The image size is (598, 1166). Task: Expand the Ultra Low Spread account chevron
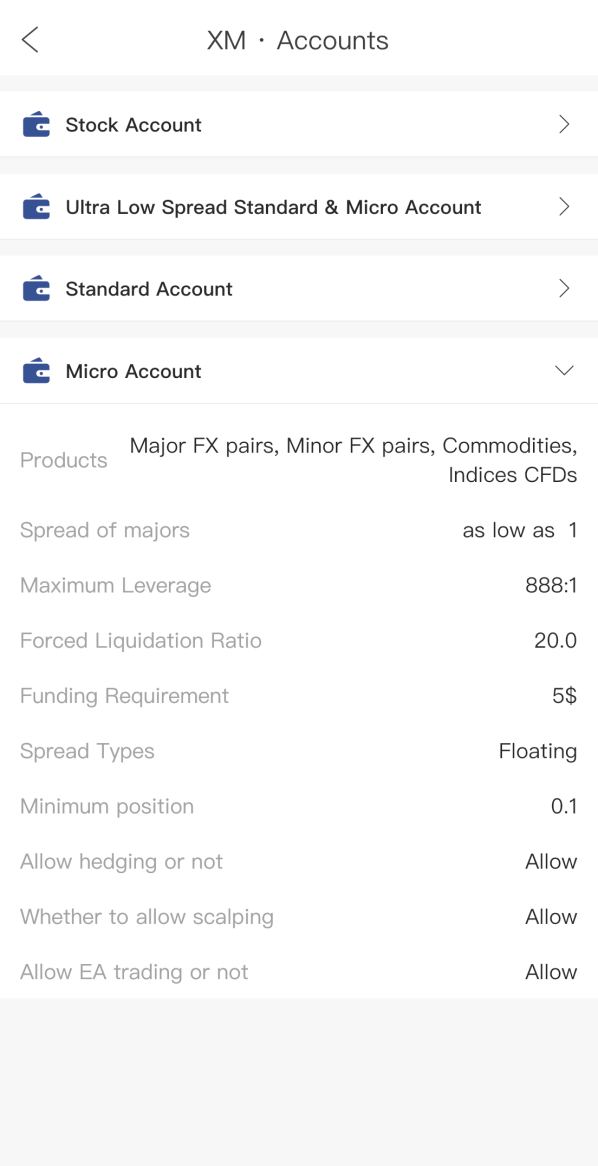click(x=565, y=207)
